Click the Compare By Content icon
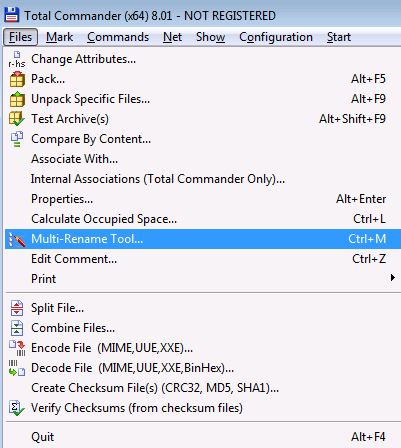This screenshot has height=448, width=401. click(x=17, y=139)
